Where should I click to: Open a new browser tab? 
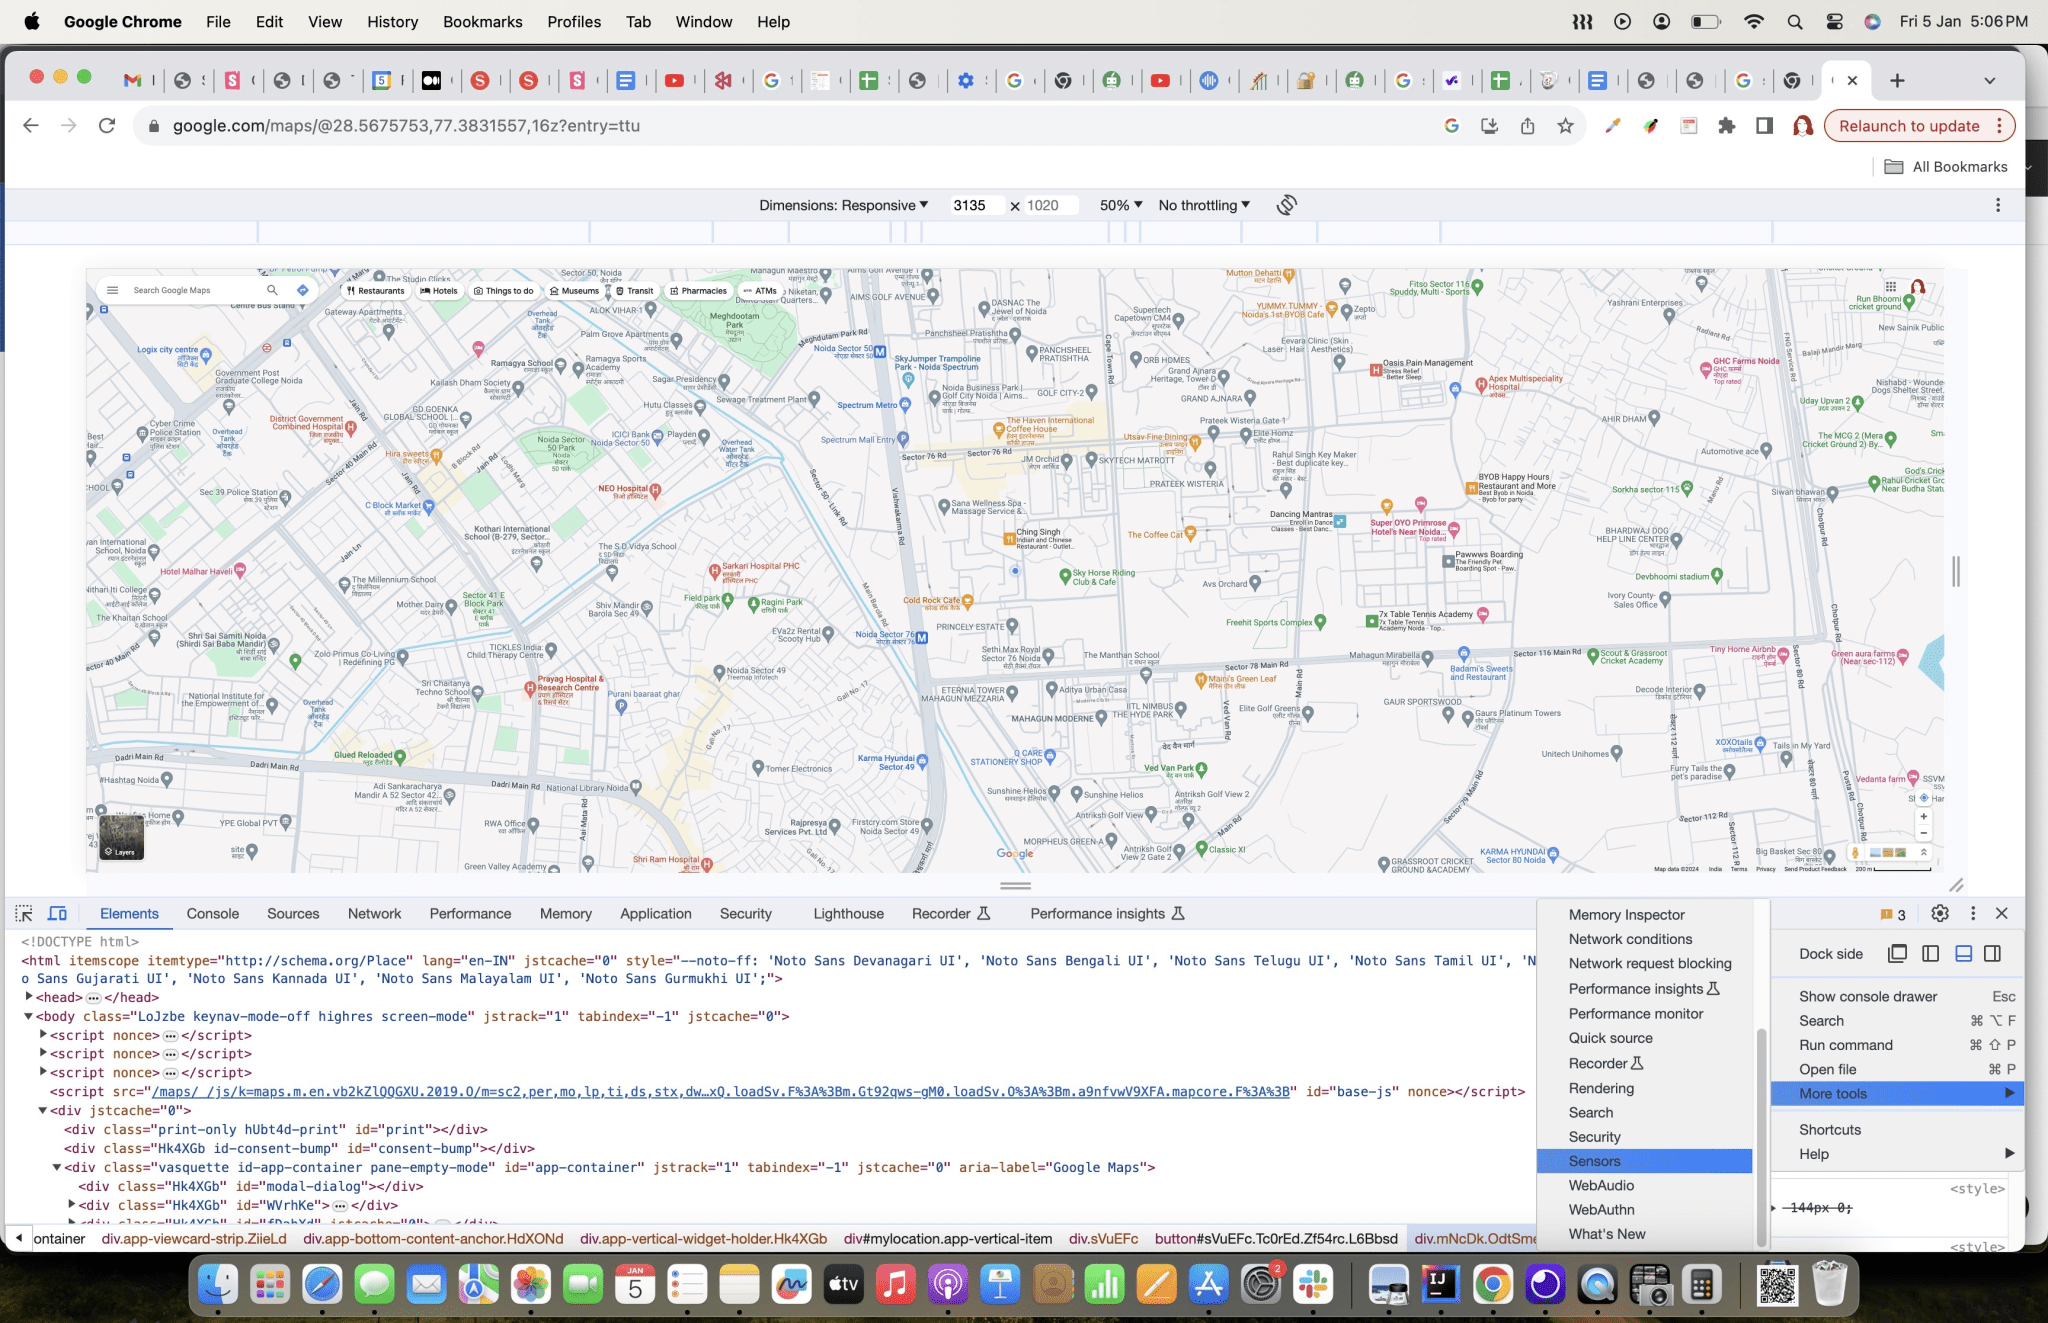click(x=1897, y=80)
